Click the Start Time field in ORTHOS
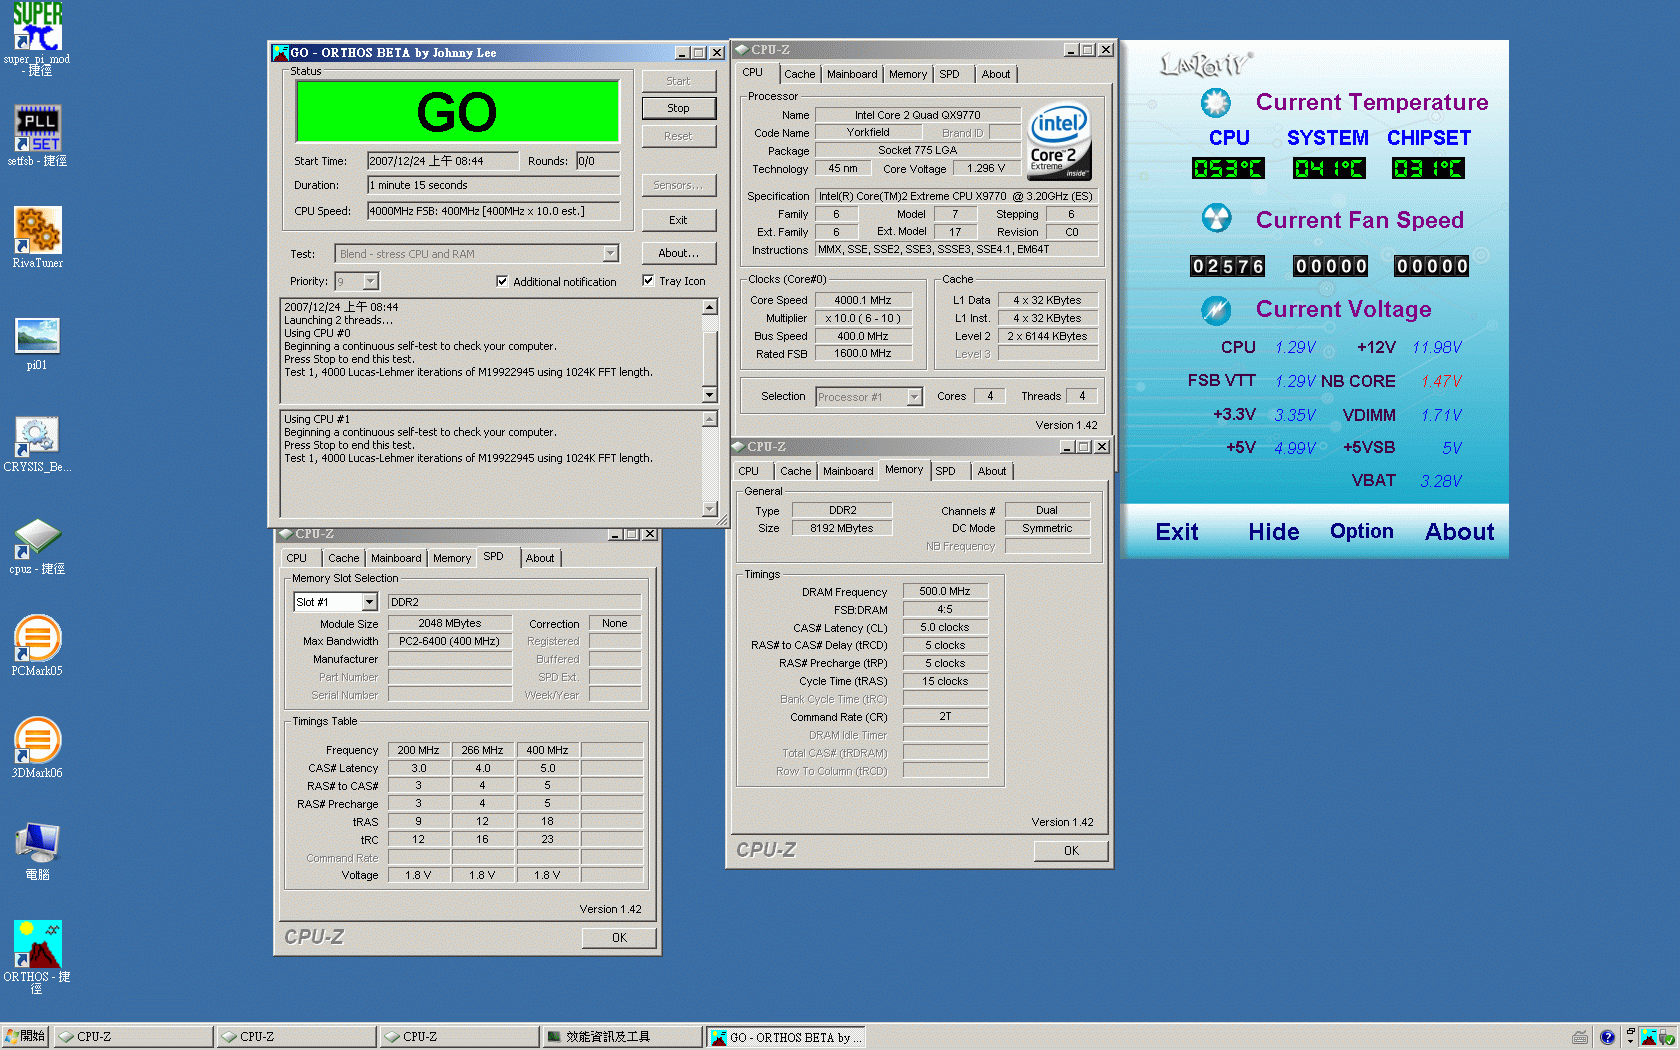 443,161
